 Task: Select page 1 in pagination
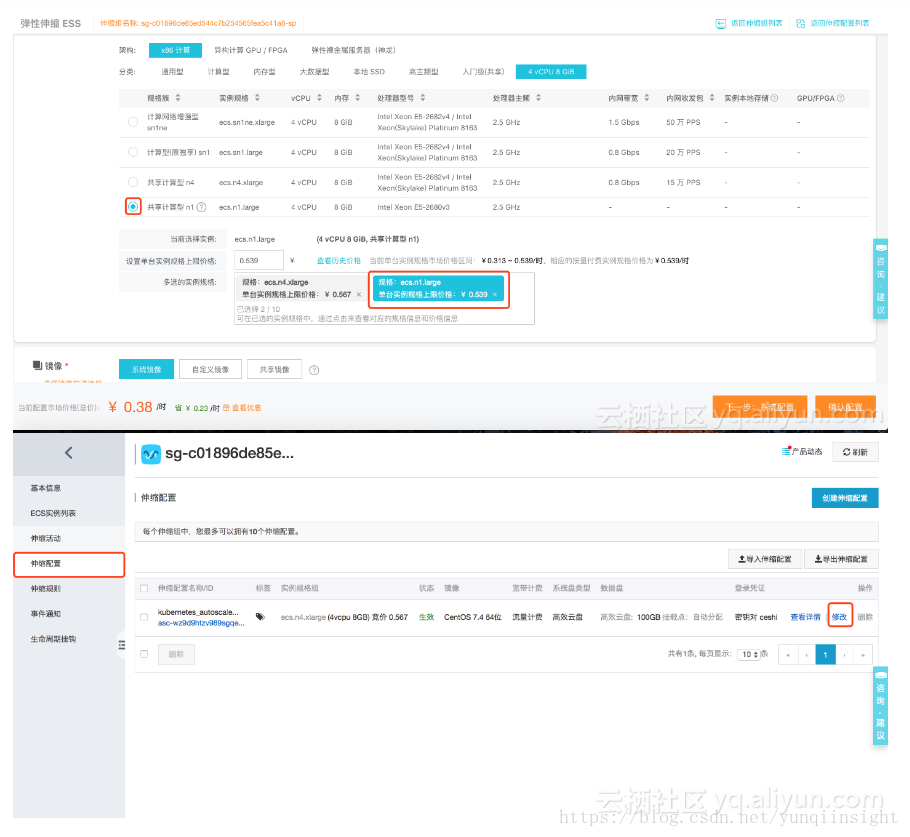[x=825, y=655]
